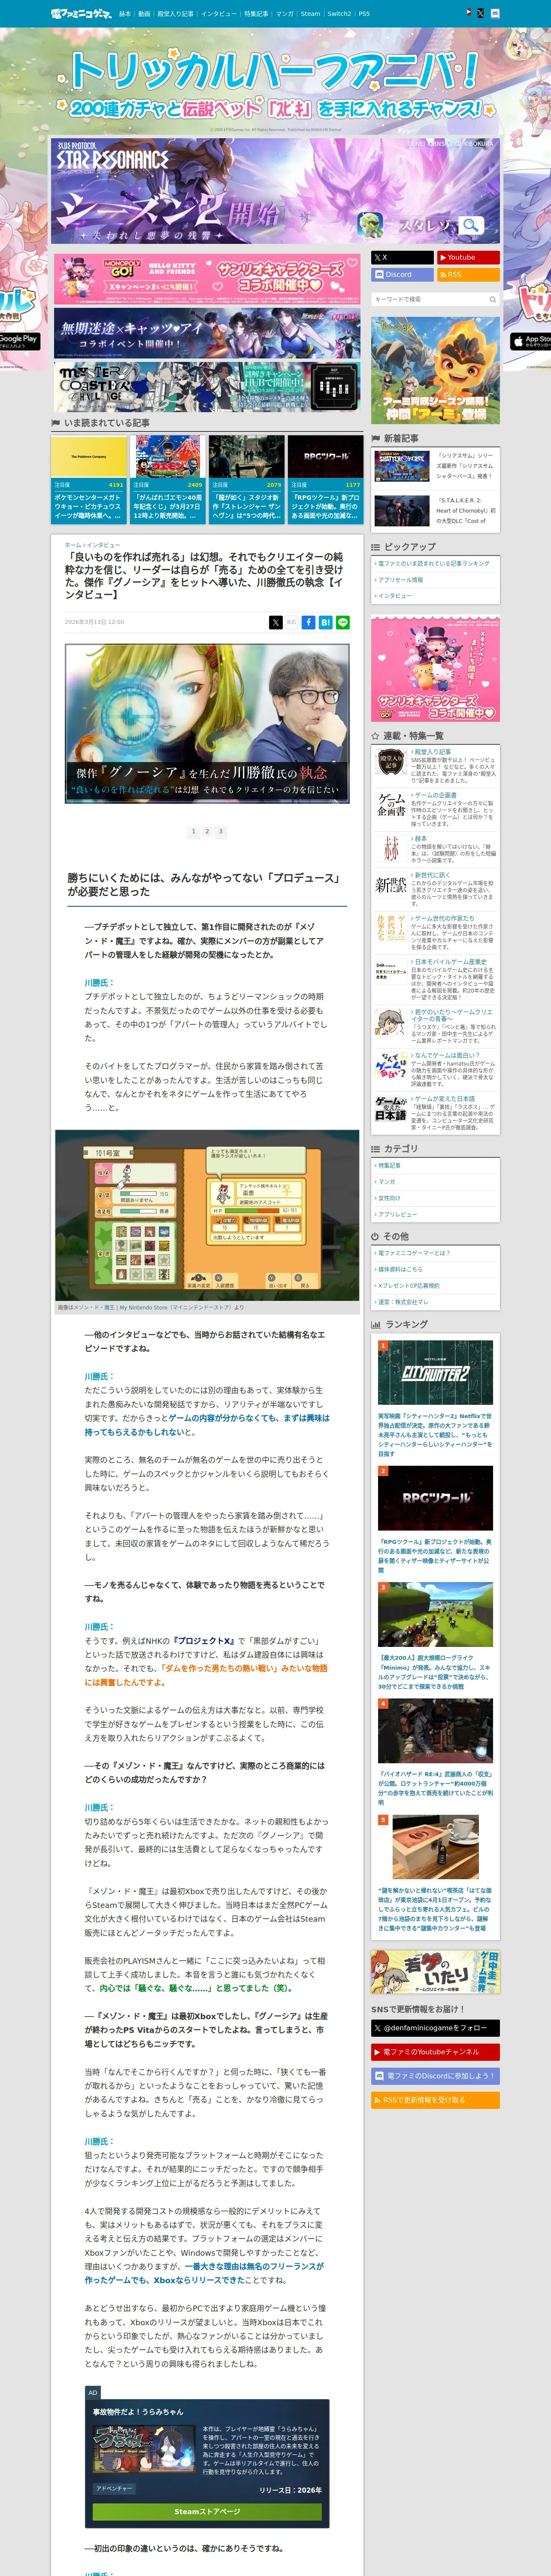Viewport: 551px width, 2576px height.
Task: Open 殿堂入り記事 series icon
Action: [x=390, y=763]
